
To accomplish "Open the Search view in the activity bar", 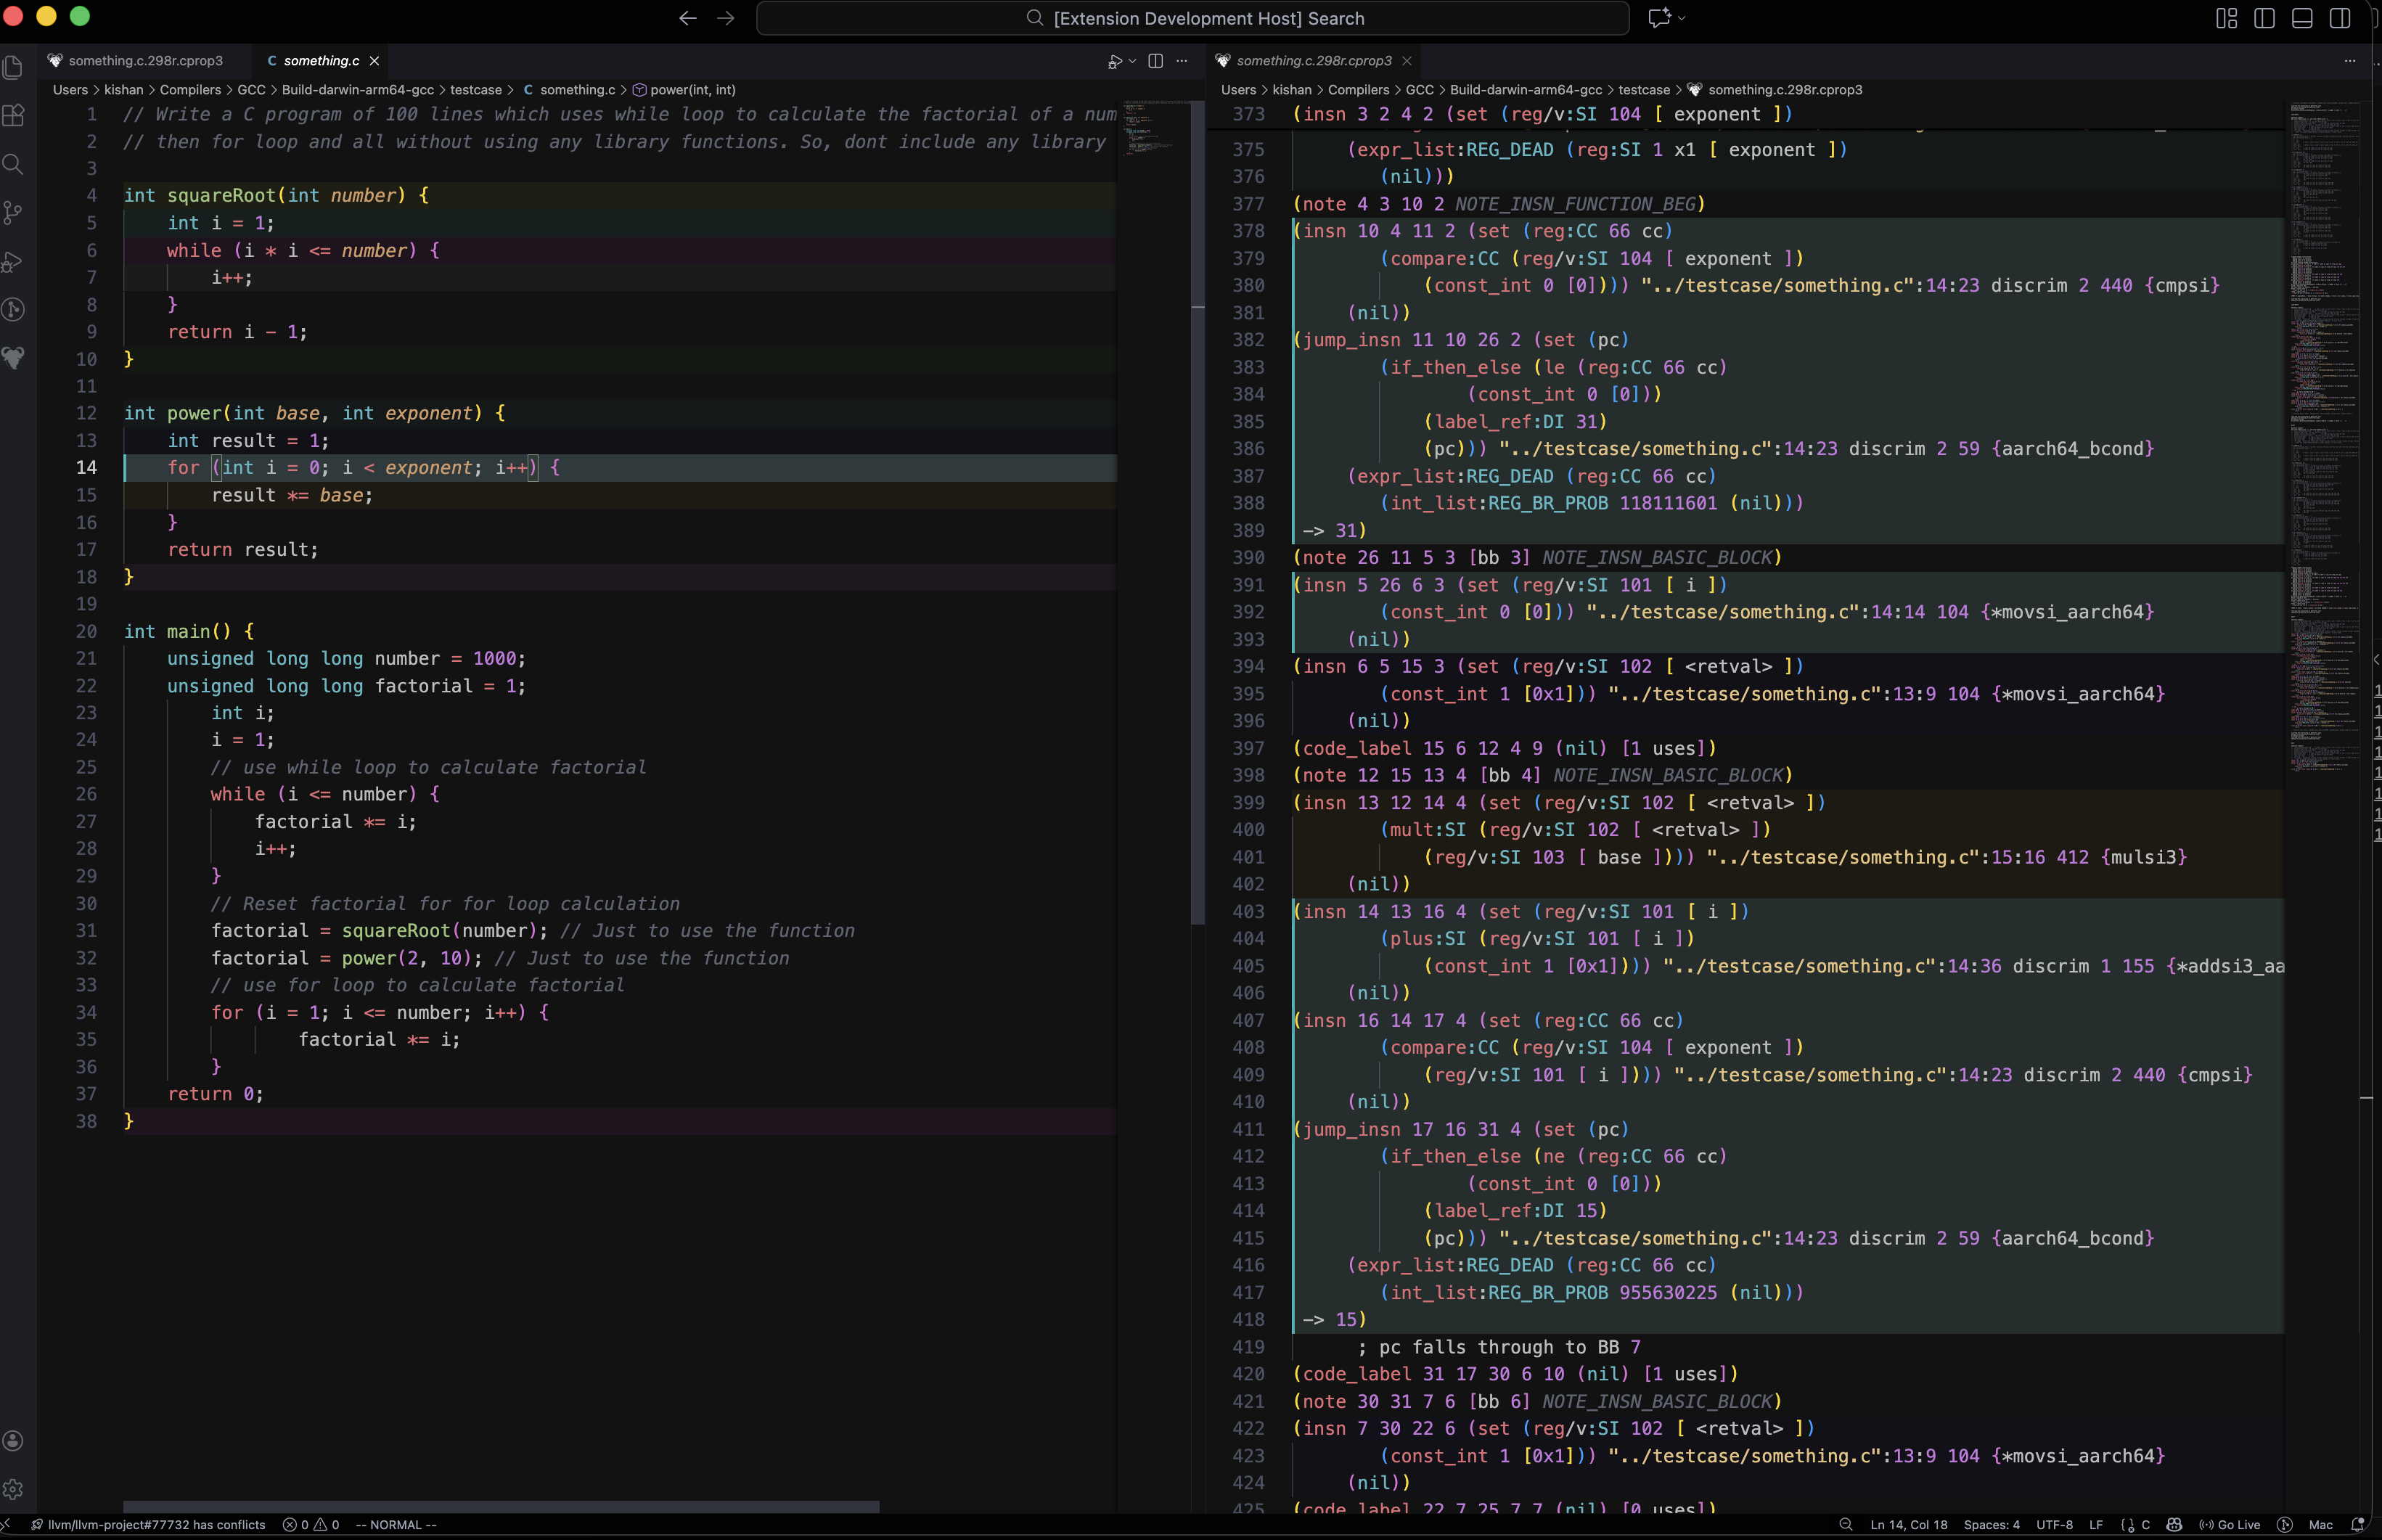I will (14, 164).
